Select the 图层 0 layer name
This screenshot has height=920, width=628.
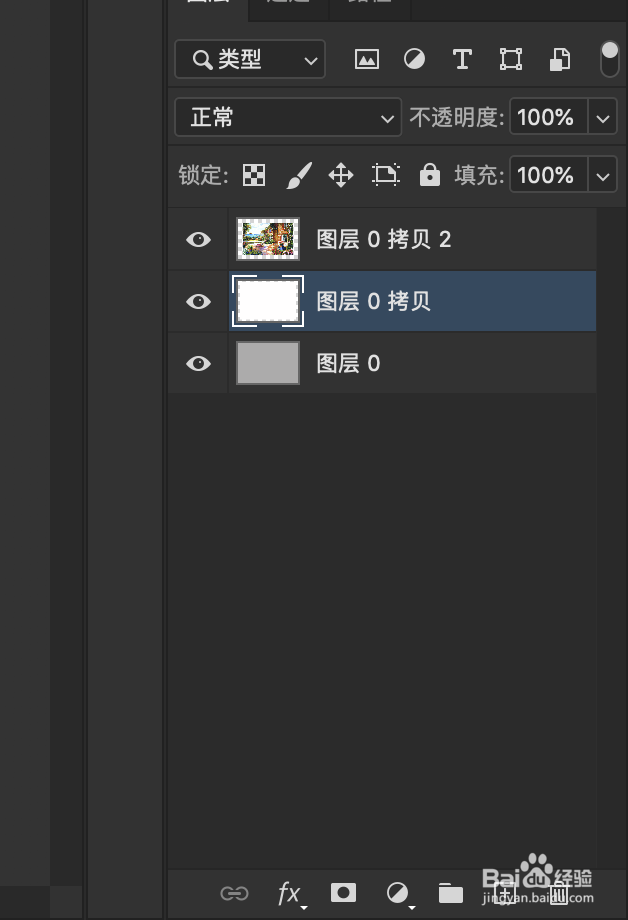[x=349, y=363]
